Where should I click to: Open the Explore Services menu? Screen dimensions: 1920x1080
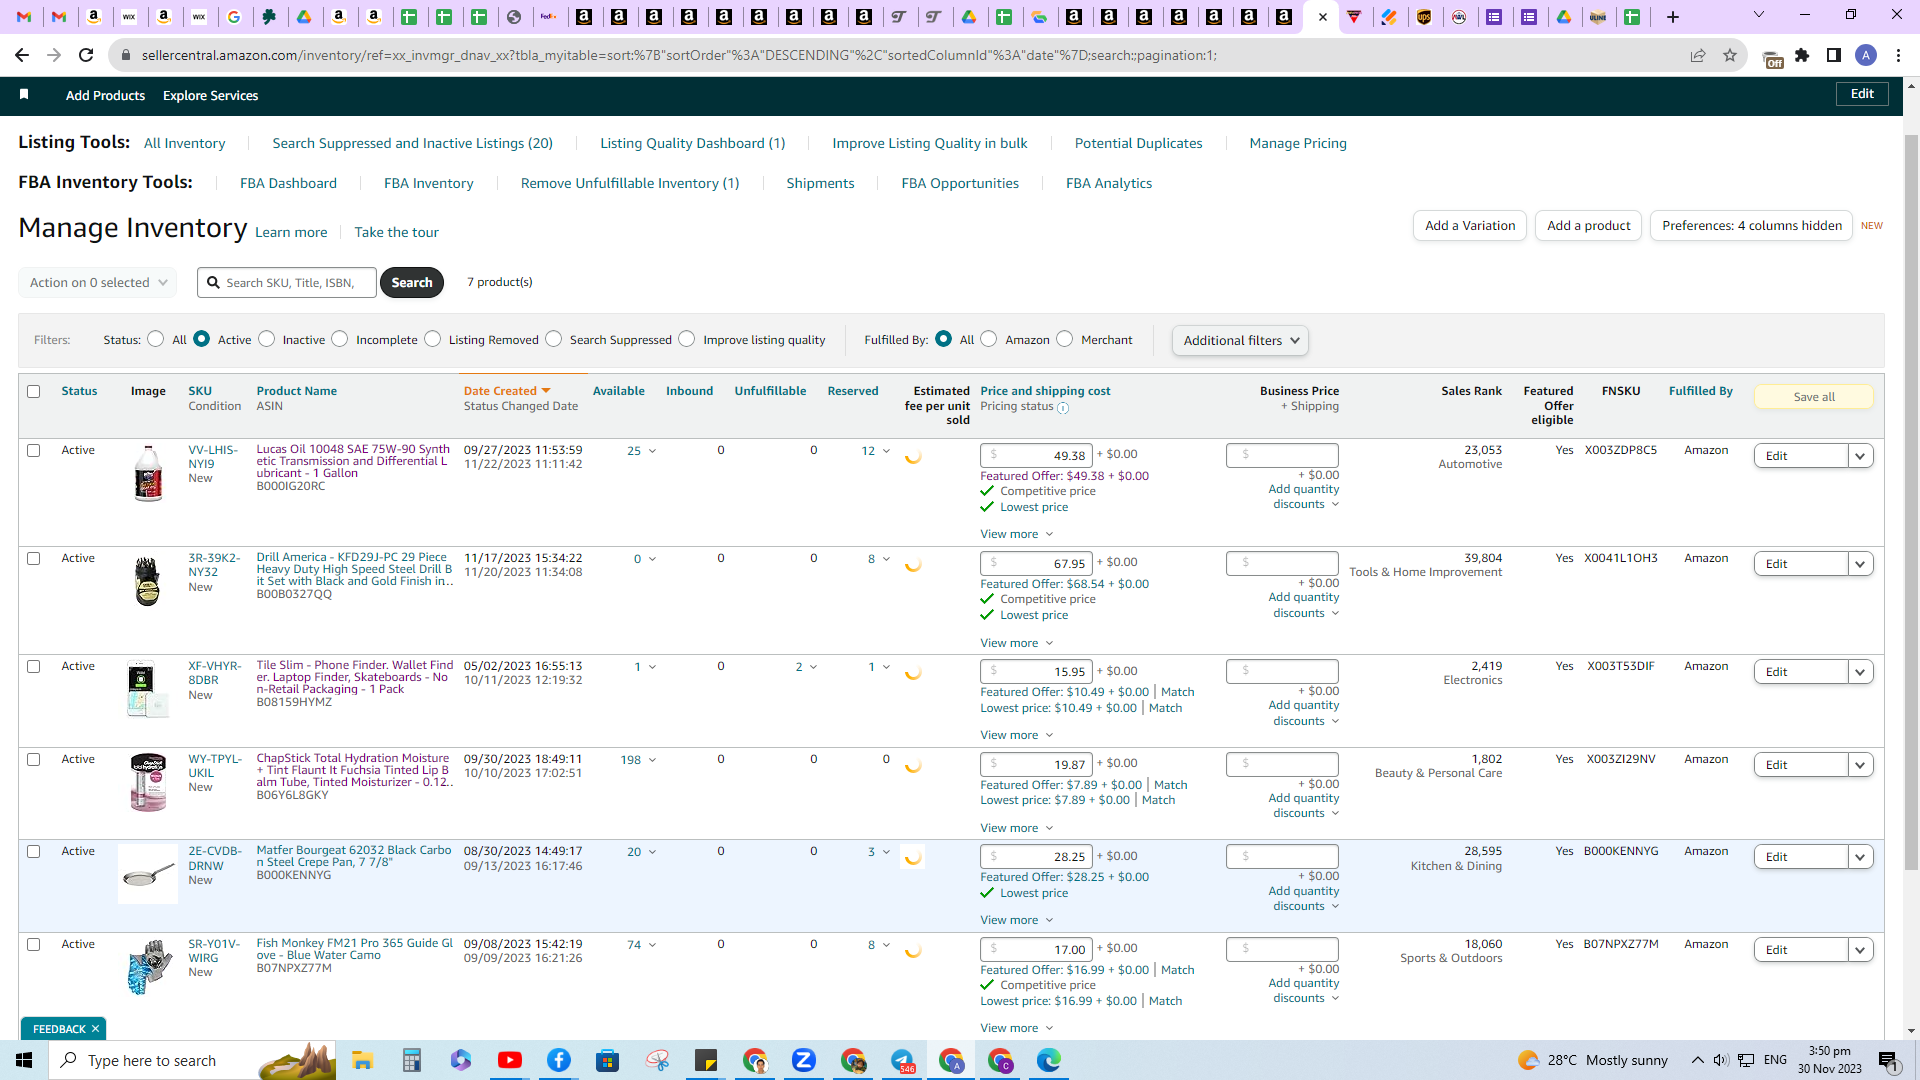click(x=210, y=95)
